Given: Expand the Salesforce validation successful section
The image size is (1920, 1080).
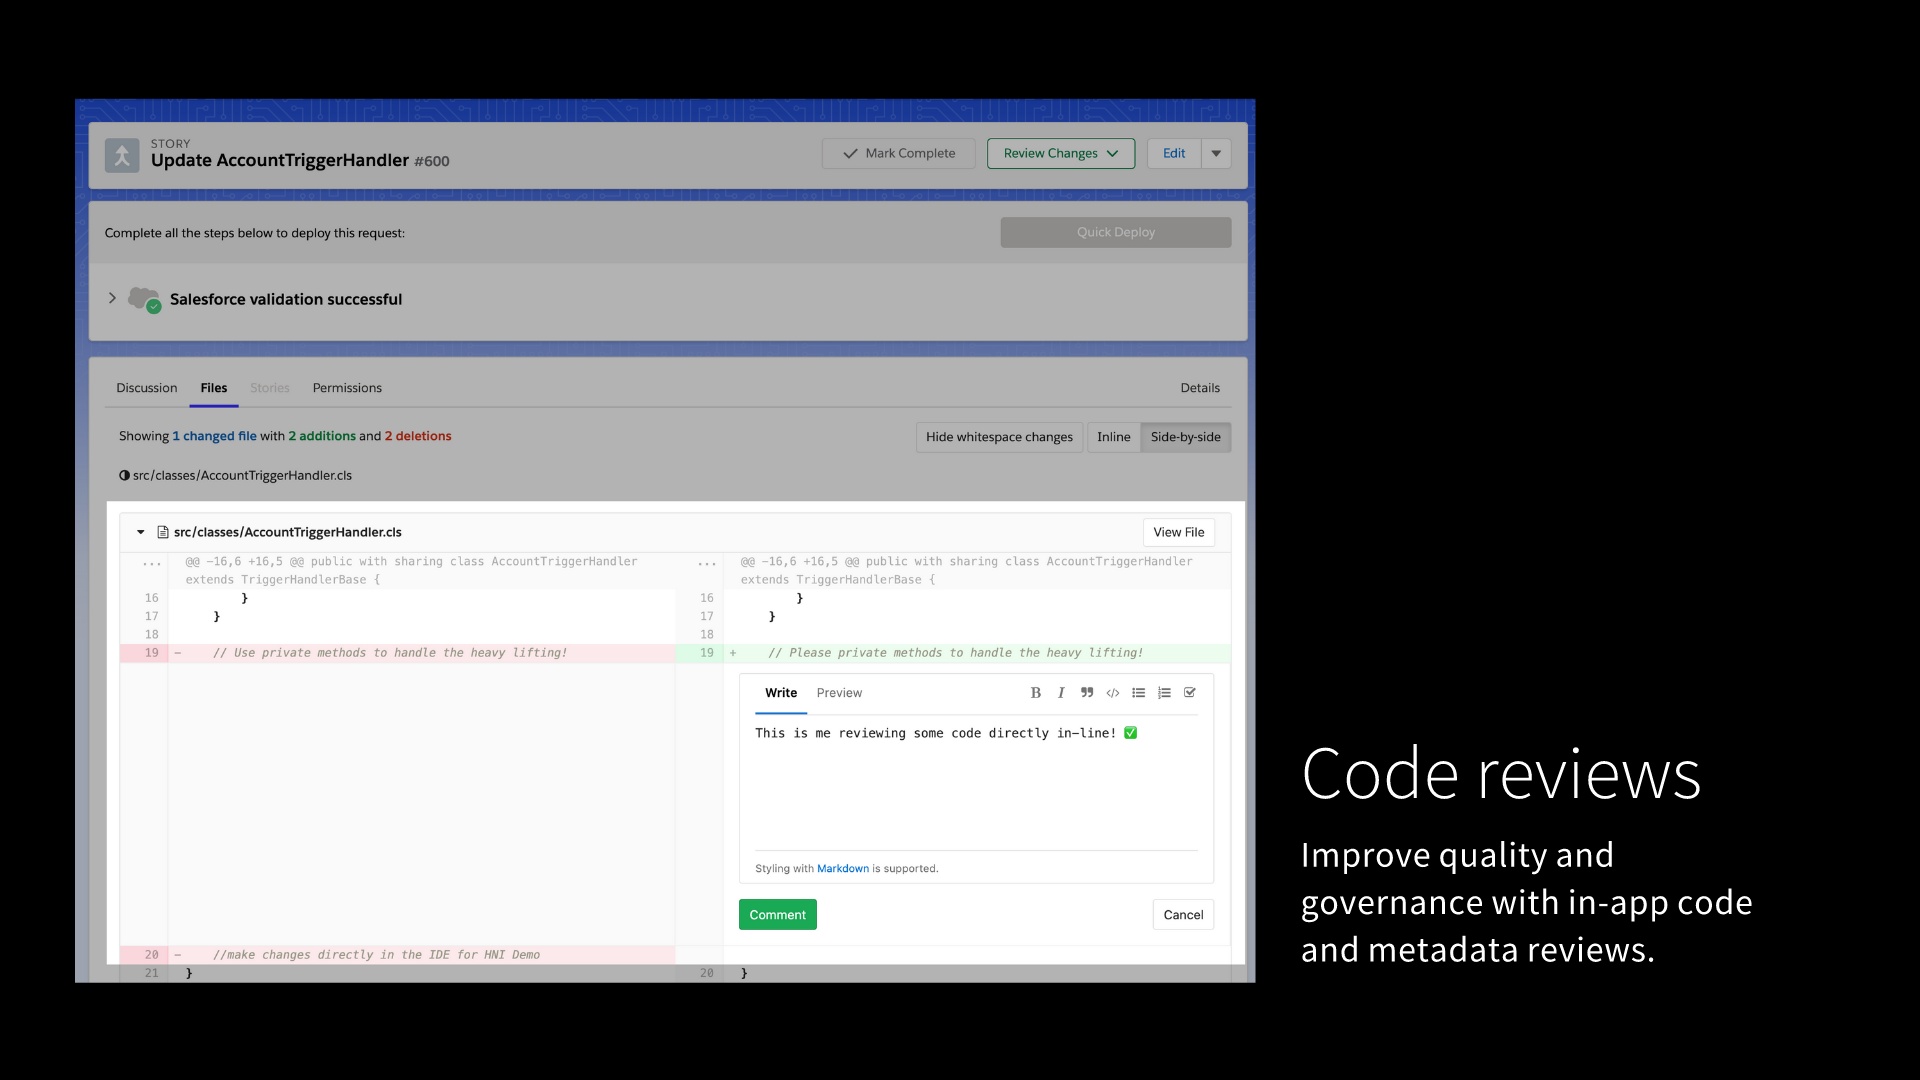Looking at the screenshot, I should point(112,298).
